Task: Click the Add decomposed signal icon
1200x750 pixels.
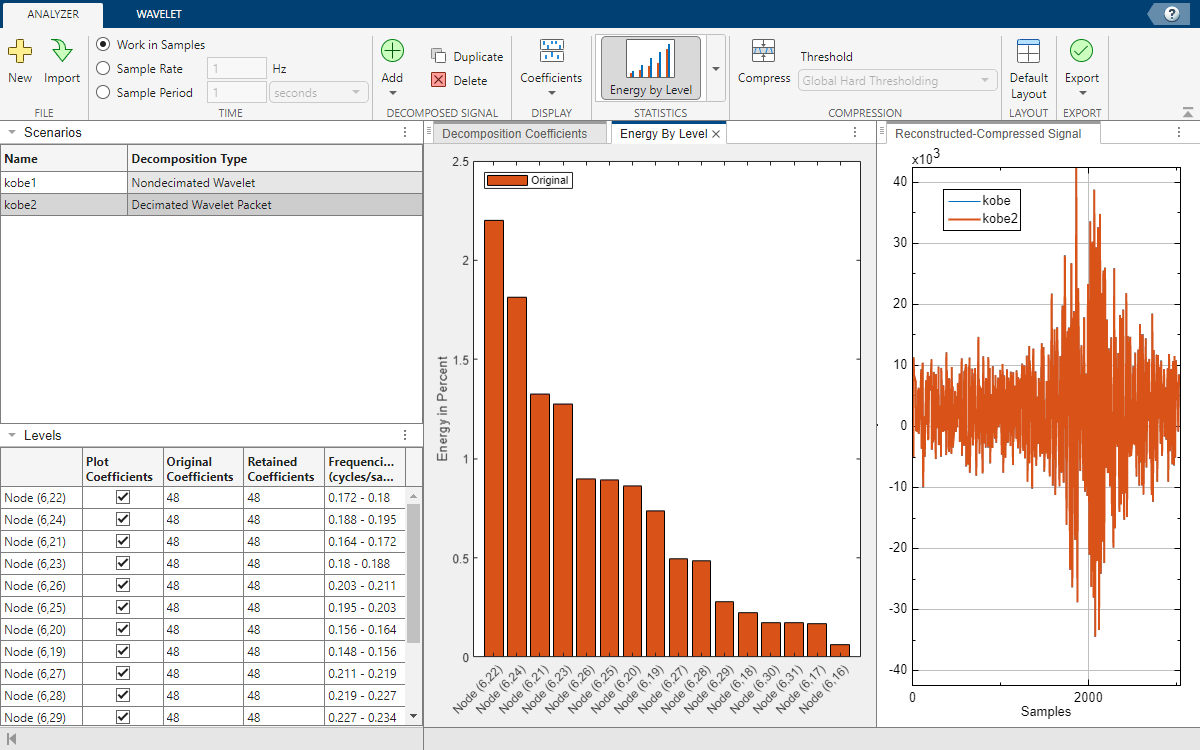Action: coord(392,52)
